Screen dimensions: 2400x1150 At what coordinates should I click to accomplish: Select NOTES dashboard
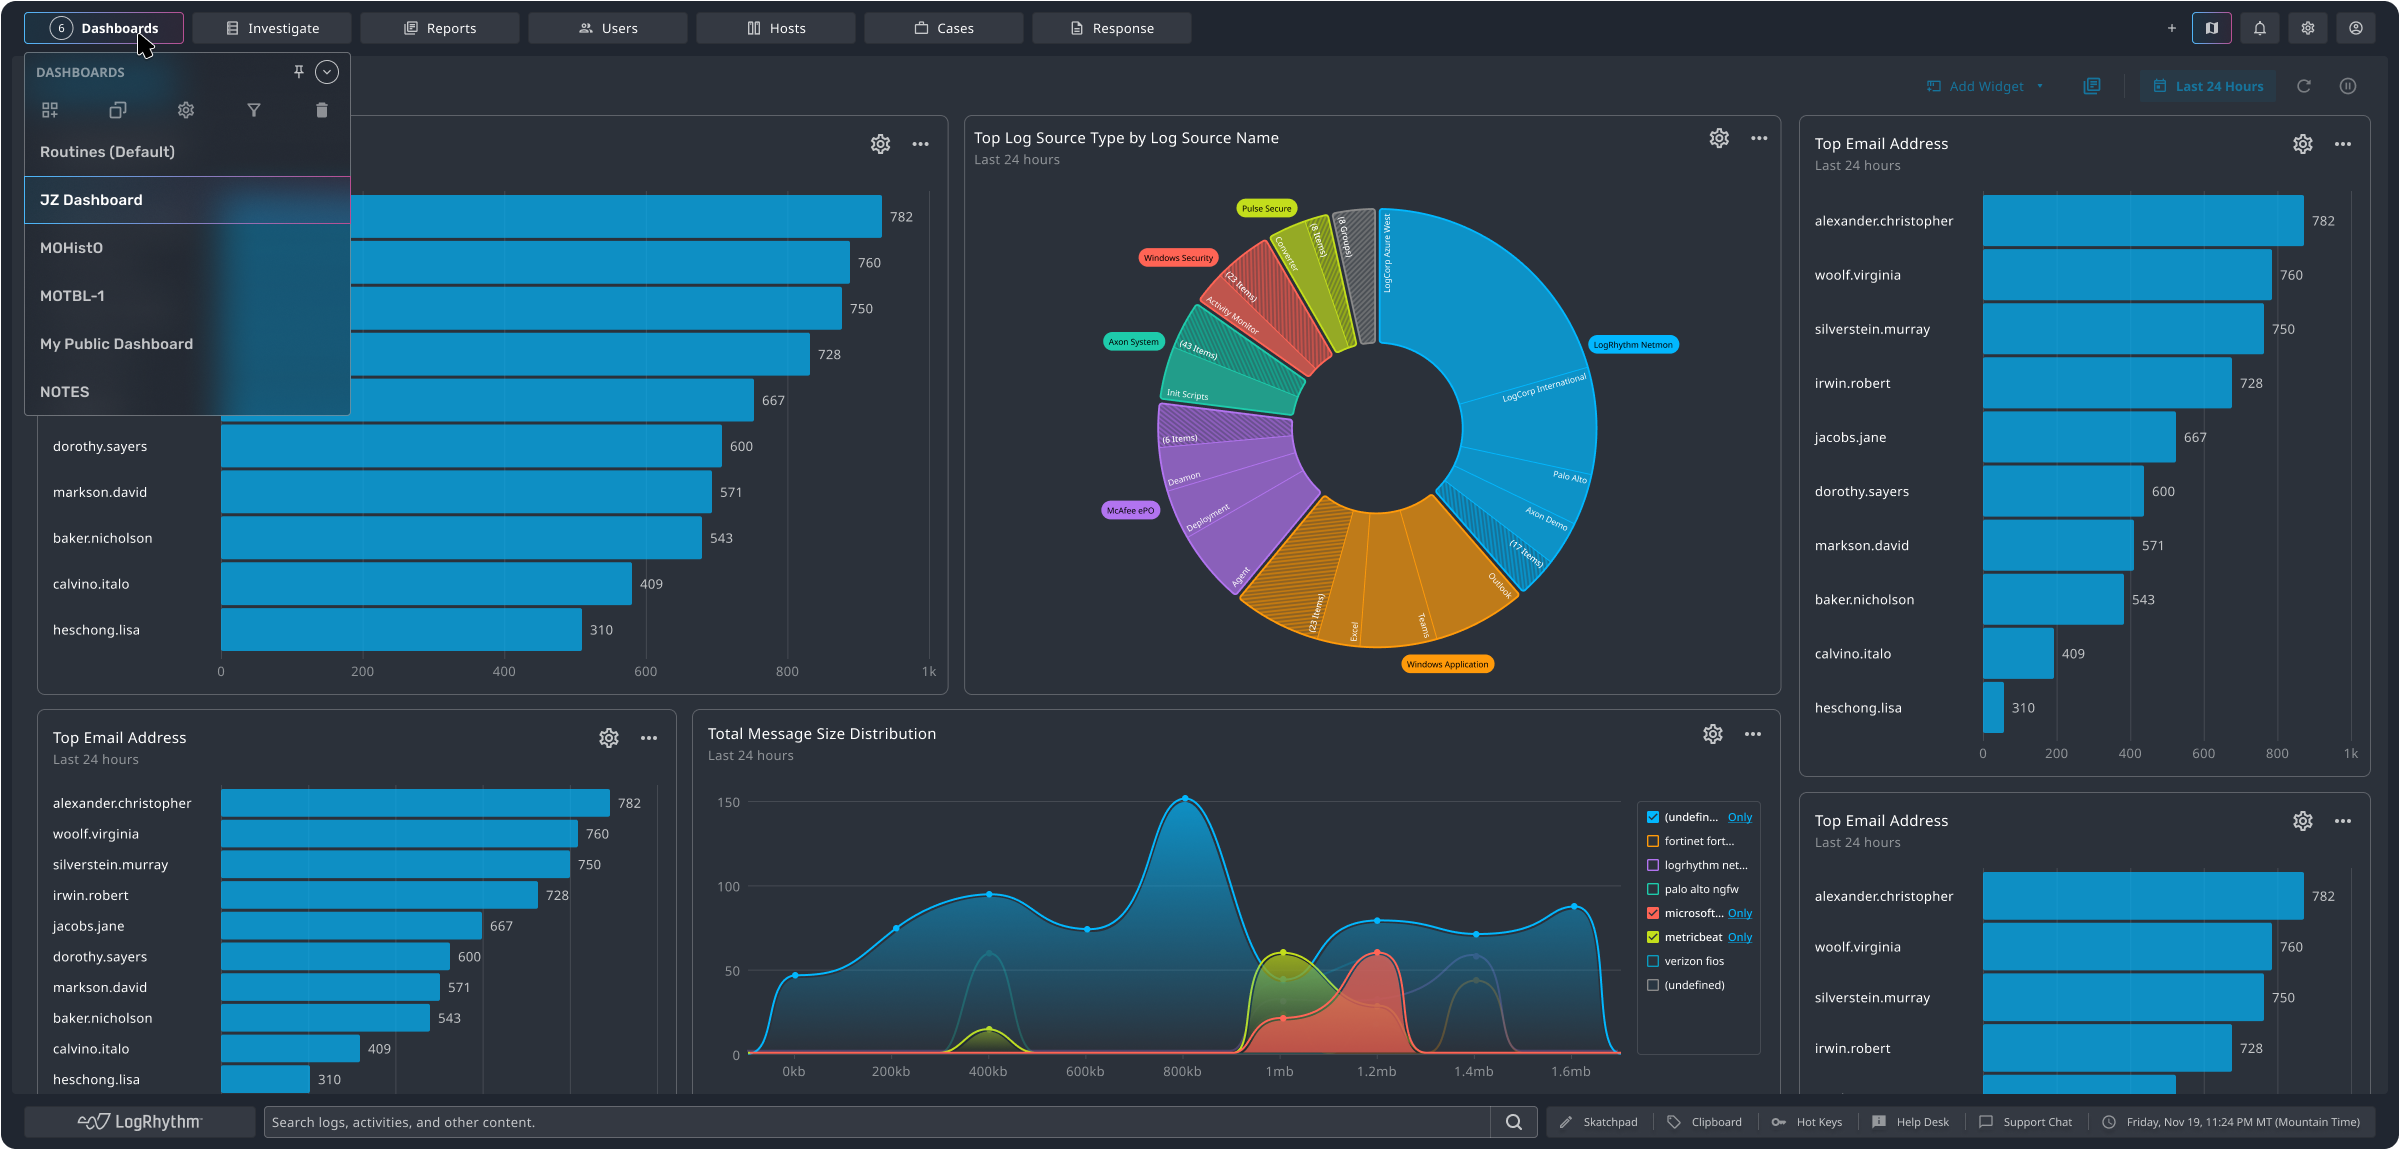click(x=187, y=392)
